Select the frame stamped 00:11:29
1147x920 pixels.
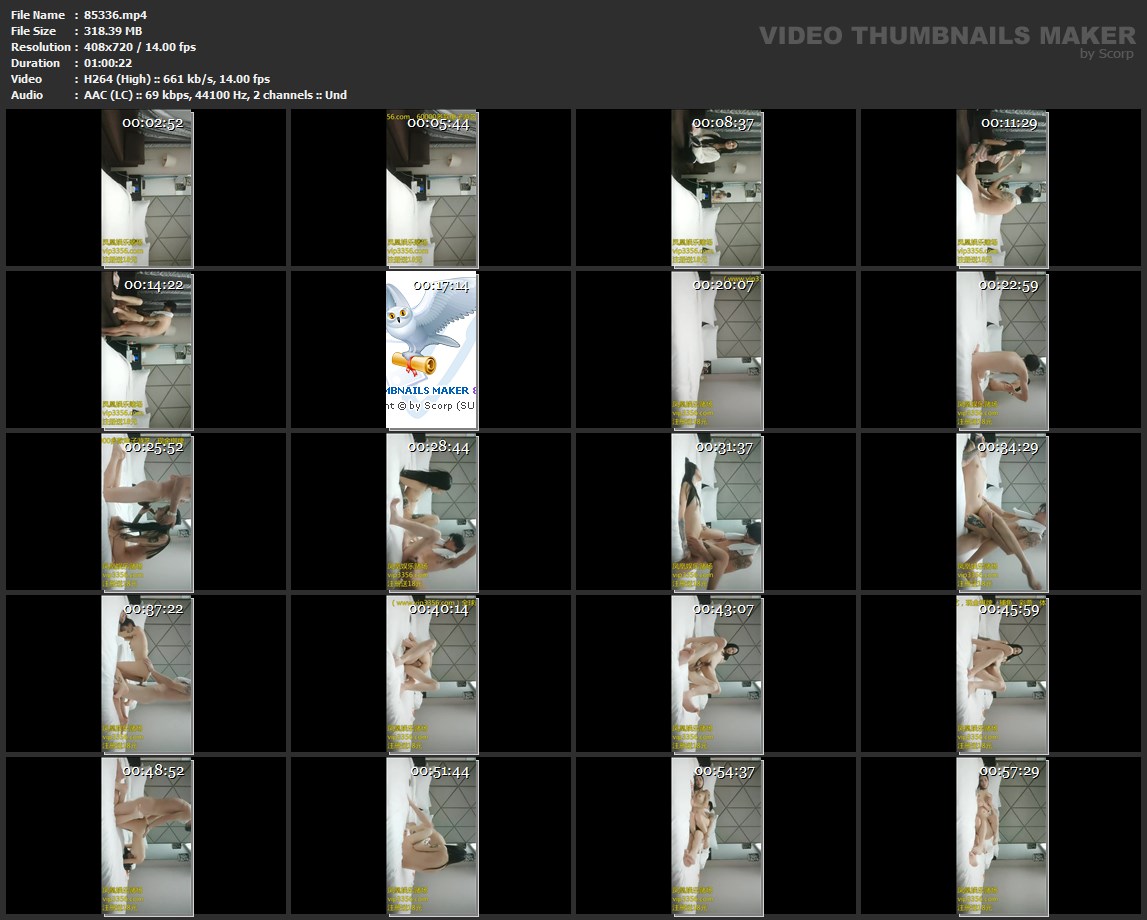tap(1001, 188)
